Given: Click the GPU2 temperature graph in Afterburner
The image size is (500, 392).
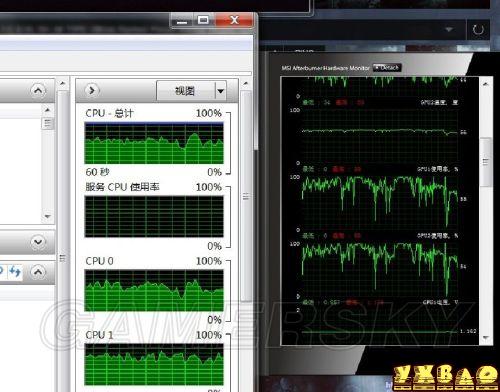Looking at the screenshot, I should (x=380, y=135).
